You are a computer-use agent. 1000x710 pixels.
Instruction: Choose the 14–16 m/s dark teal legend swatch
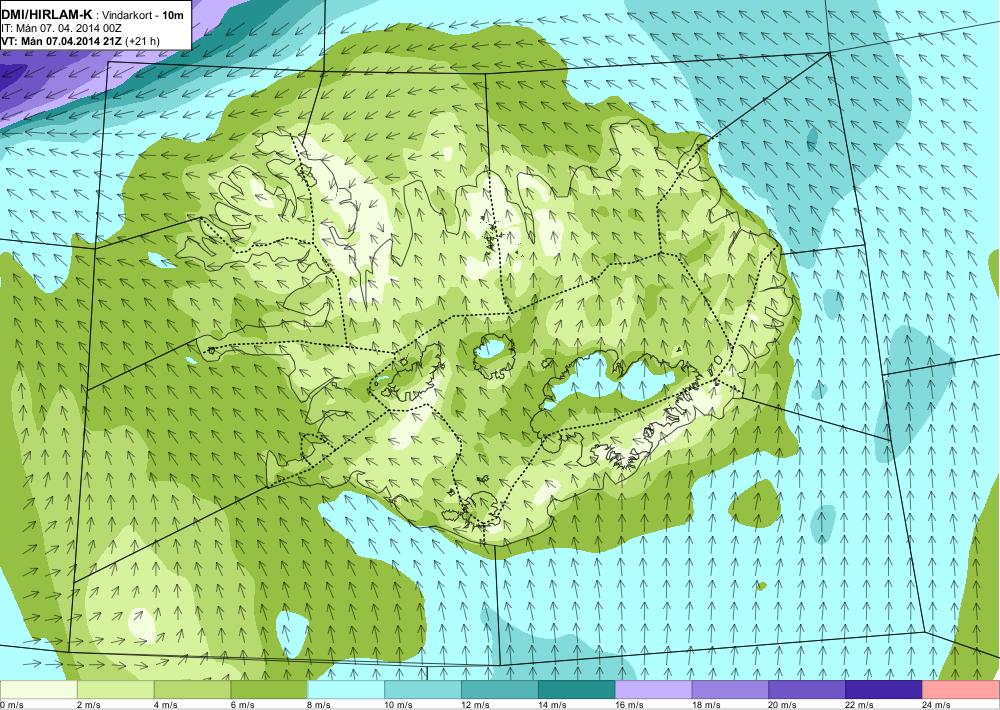tap(577, 690)
